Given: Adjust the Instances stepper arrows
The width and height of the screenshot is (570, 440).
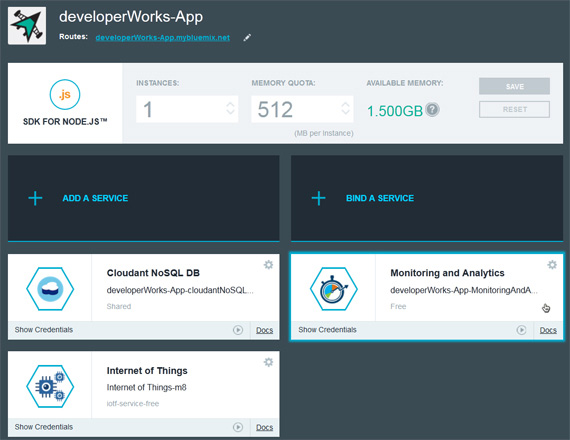Looking at the screenshot, I should click(x=230, y=108).
